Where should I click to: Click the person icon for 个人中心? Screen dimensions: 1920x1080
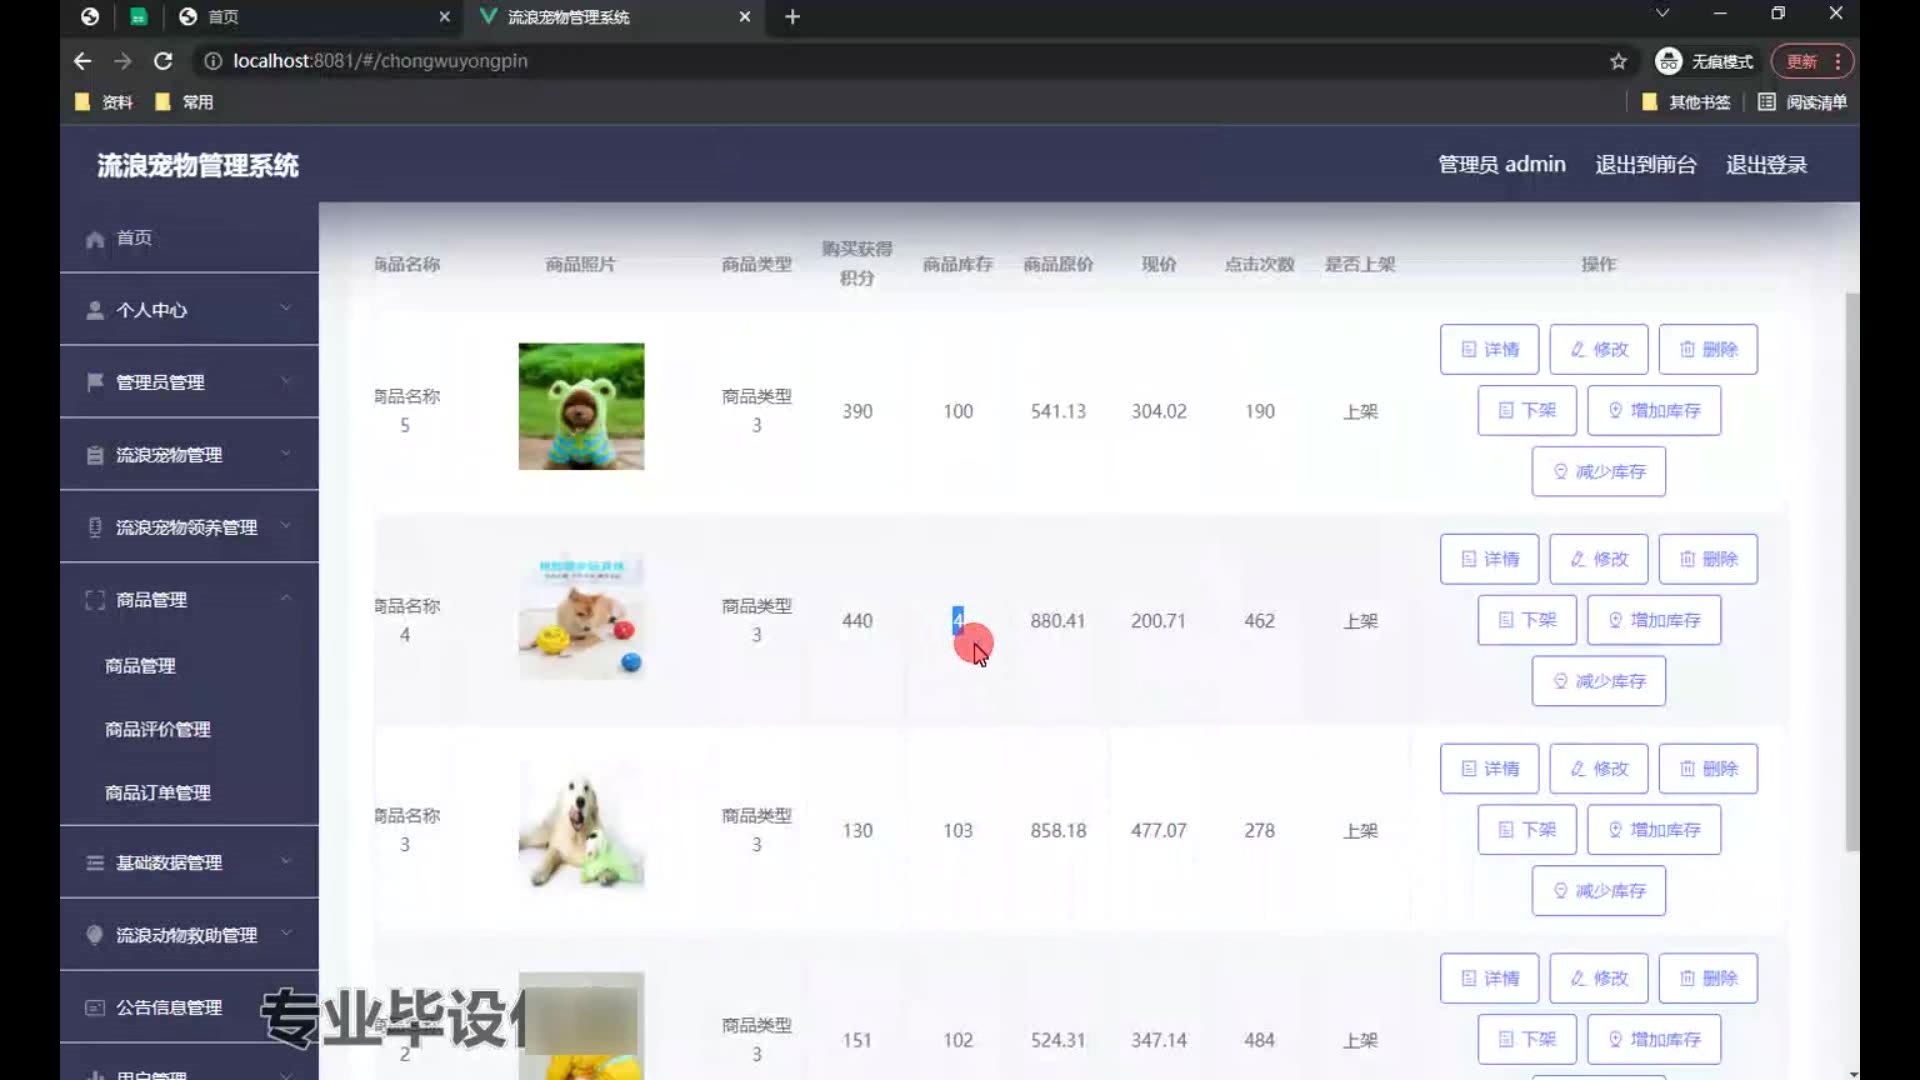point(95,311)
